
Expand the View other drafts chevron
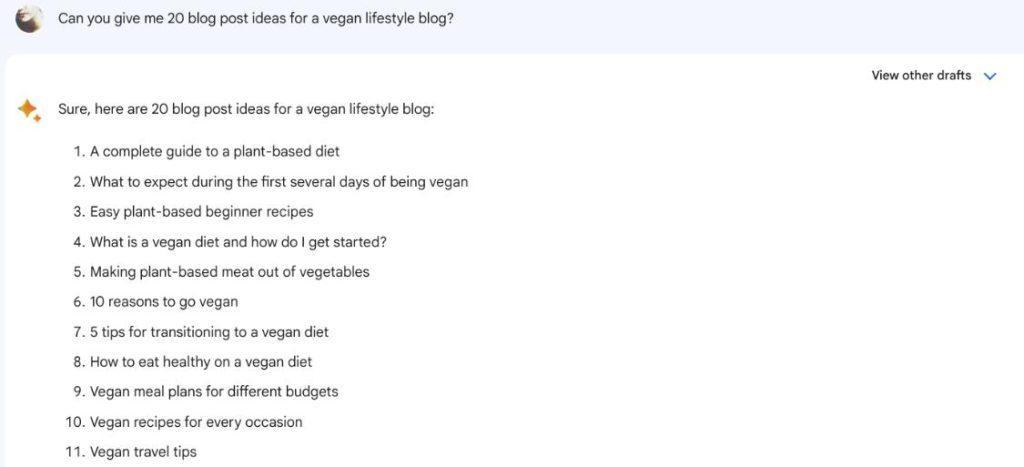990,76
